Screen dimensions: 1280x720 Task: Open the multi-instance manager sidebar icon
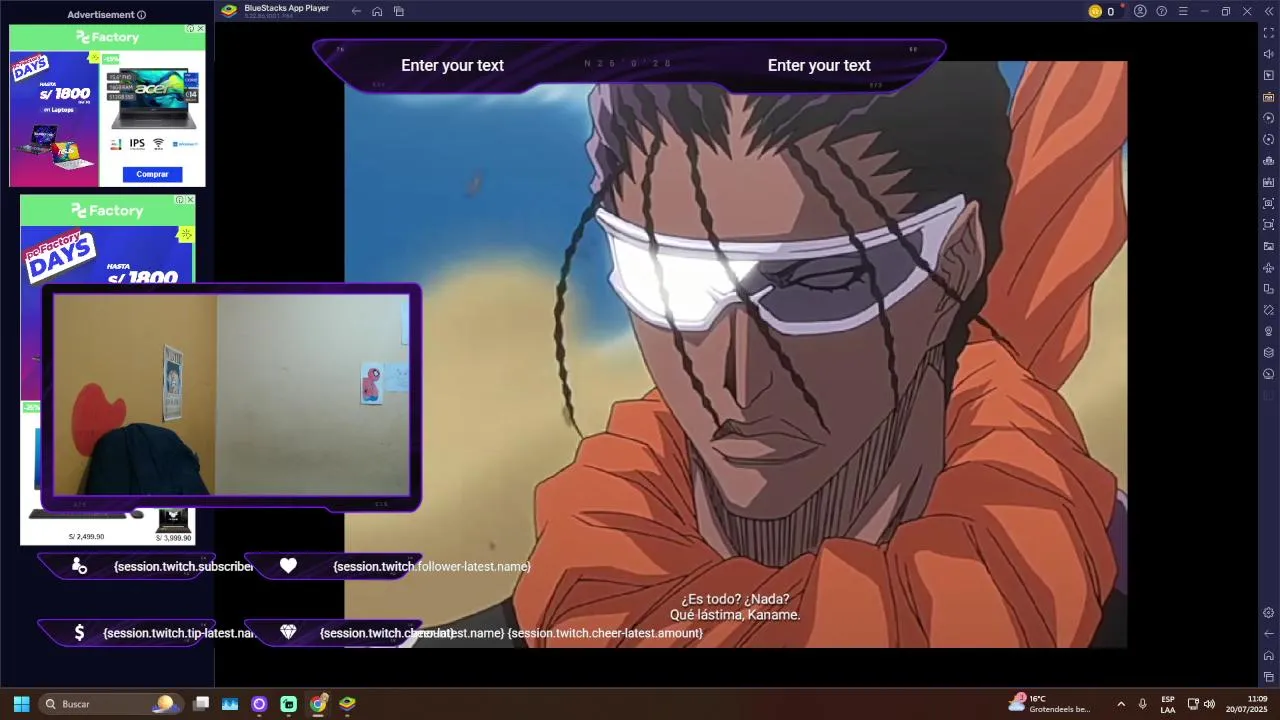point(1269,161)
